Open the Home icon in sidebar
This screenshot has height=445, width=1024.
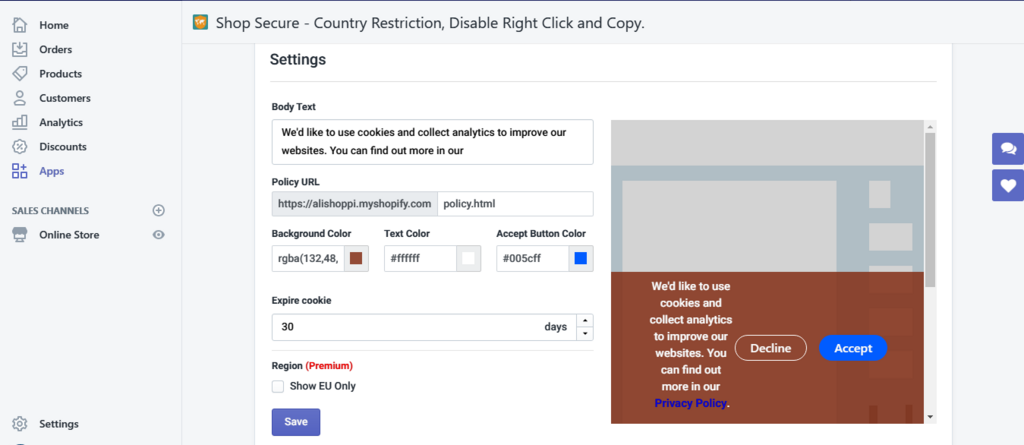pos(20,25)
